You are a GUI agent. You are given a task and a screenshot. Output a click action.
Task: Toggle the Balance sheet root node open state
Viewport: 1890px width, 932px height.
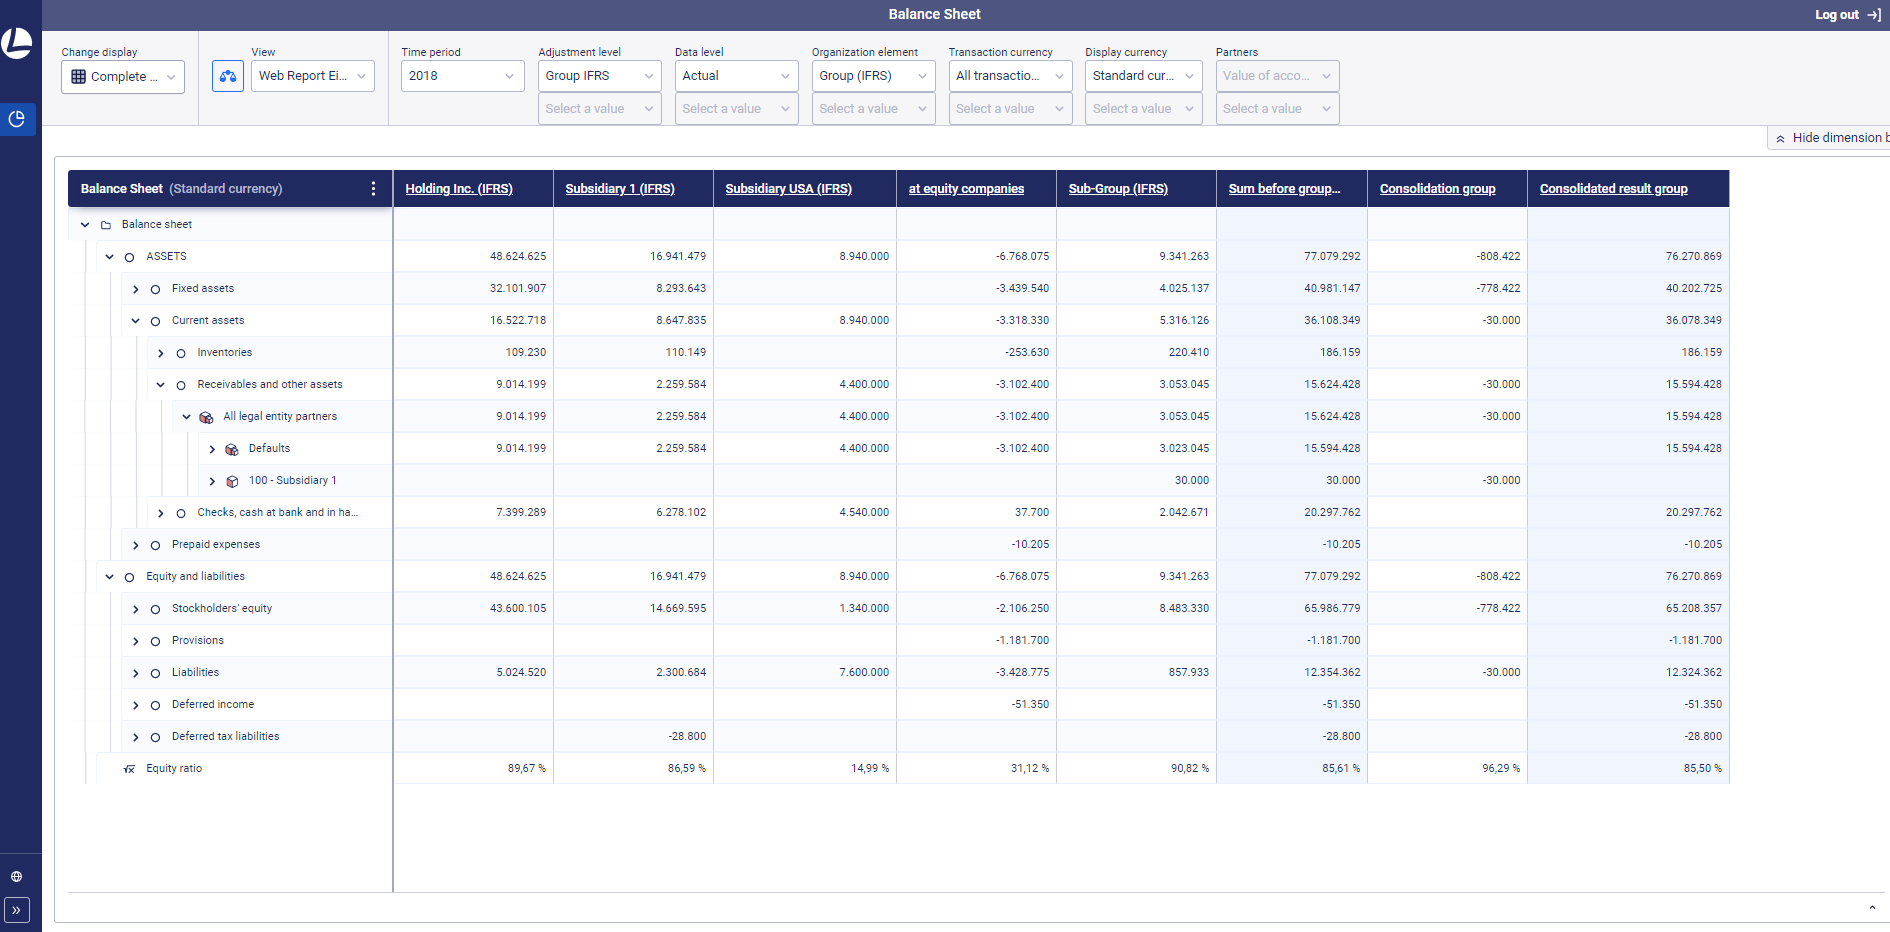pyautogui.click(x=85, y=224)
